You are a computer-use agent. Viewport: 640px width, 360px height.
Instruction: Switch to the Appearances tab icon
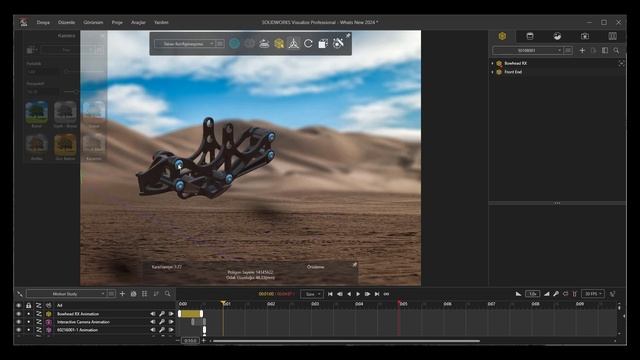tap(530, 36)
